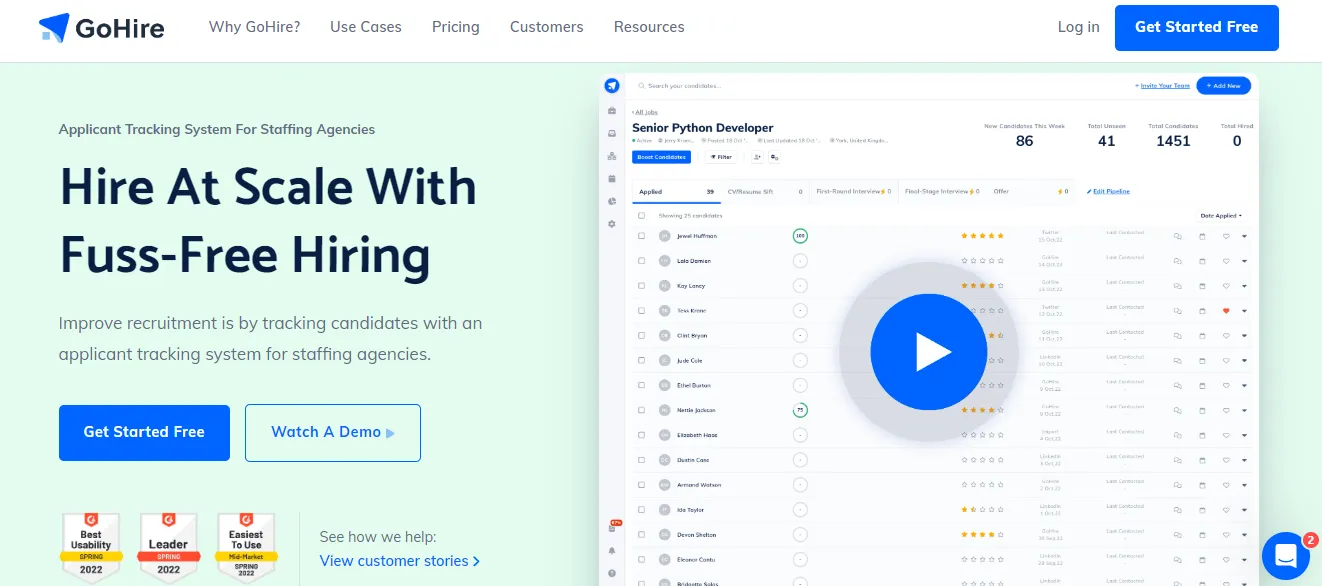Open the Filter button in the candidate toolbar
The height and width of the screenshot is (586, 1322).
coord(720,157)
